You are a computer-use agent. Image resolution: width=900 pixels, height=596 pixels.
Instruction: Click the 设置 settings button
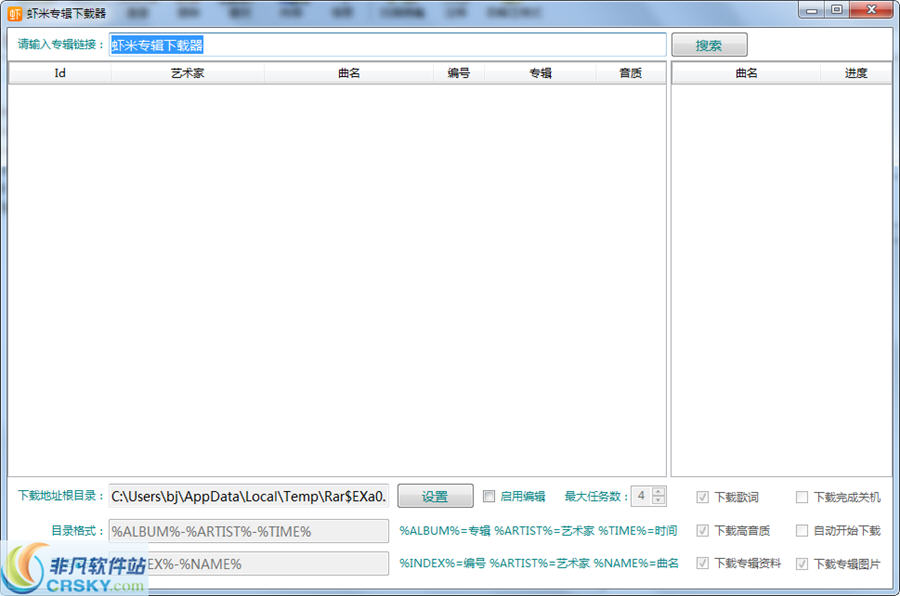coord(435,496)
